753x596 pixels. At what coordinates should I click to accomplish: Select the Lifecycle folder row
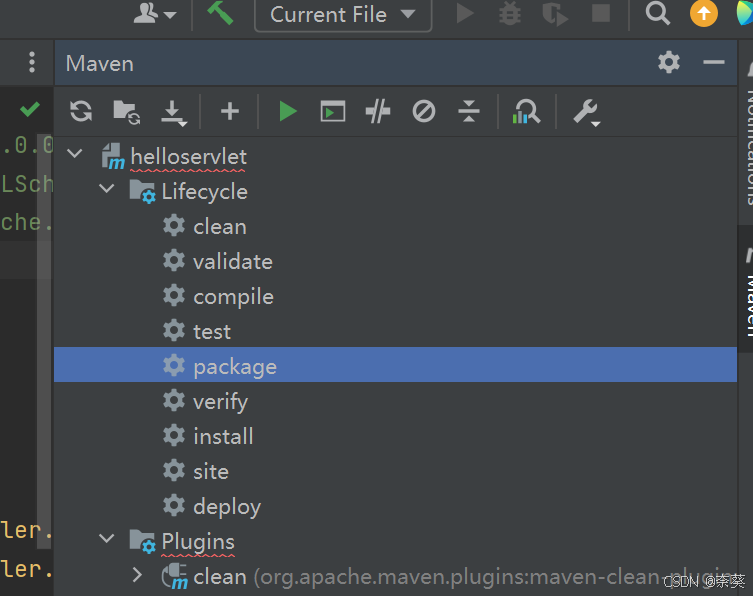tap(395, 192)
